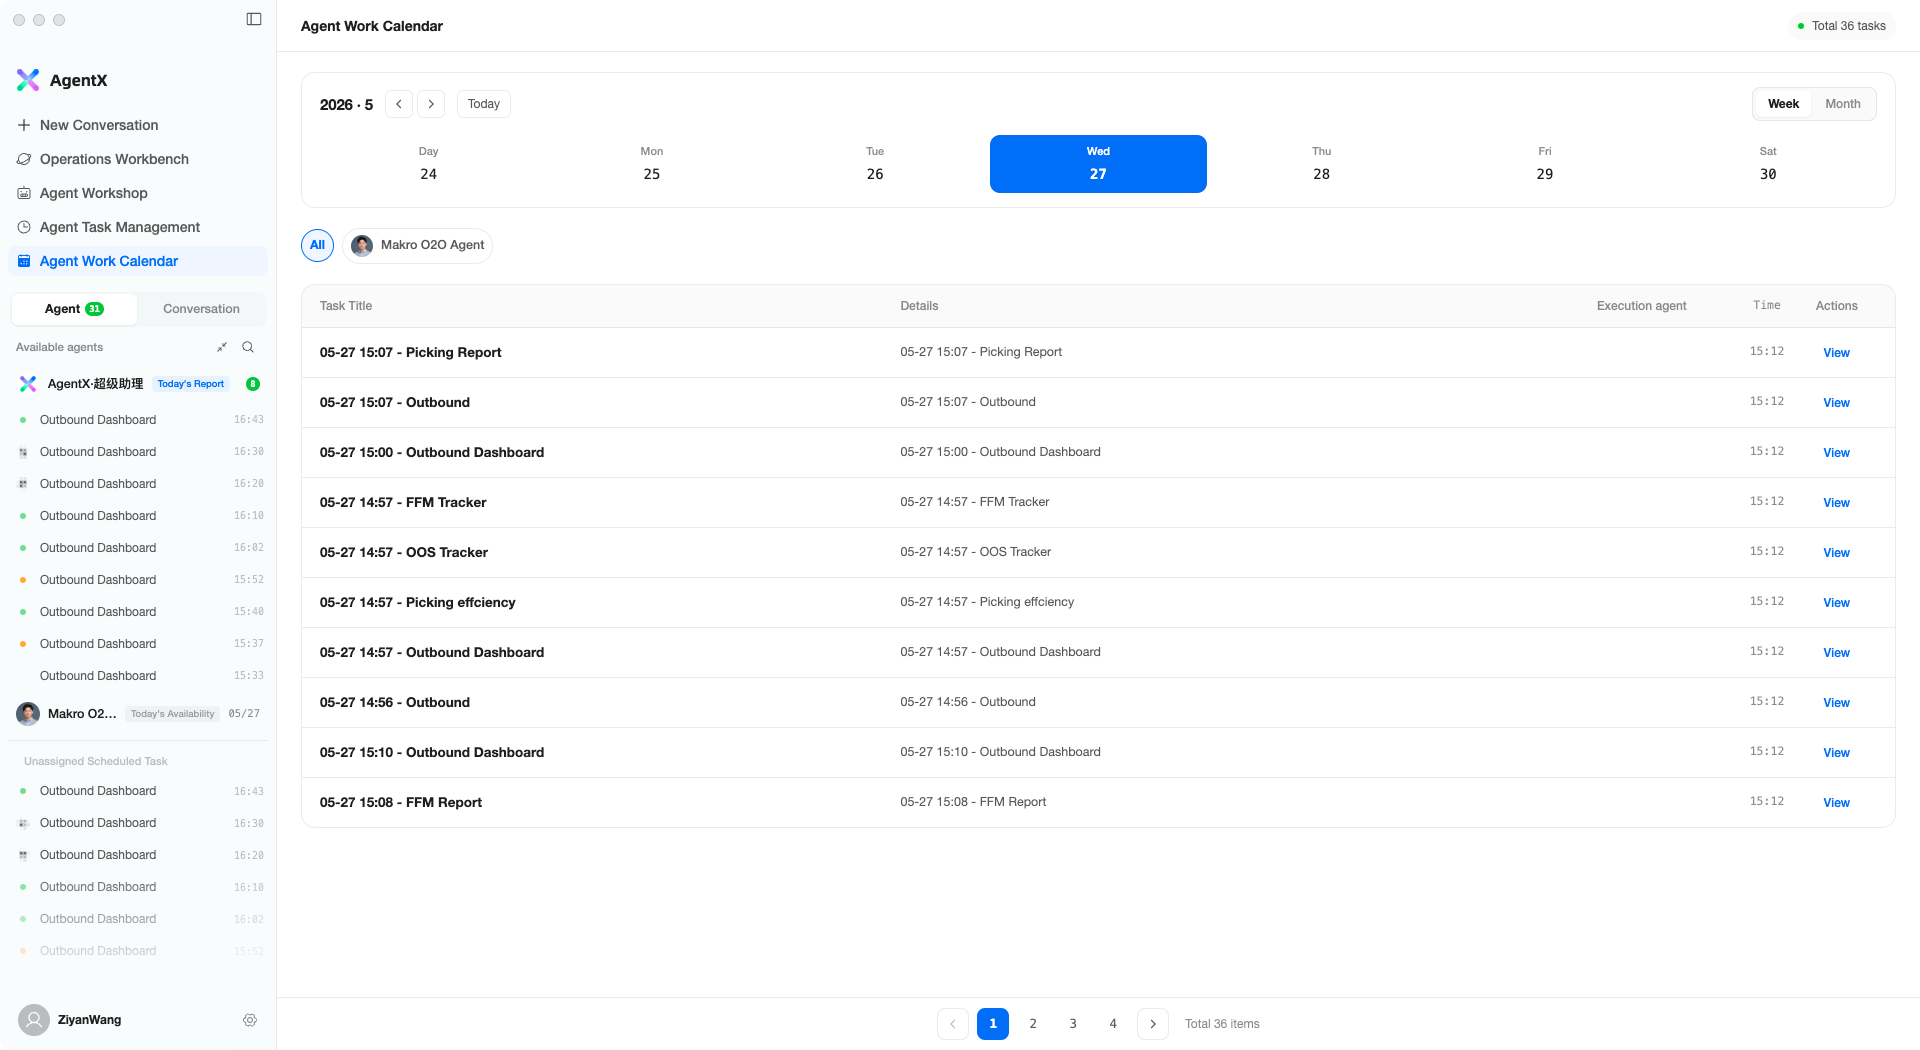The height and width of the screenshot is (1050, 1920).
Task: Click the Agent Work Calendar icon
Action: [x=24, y=261]
